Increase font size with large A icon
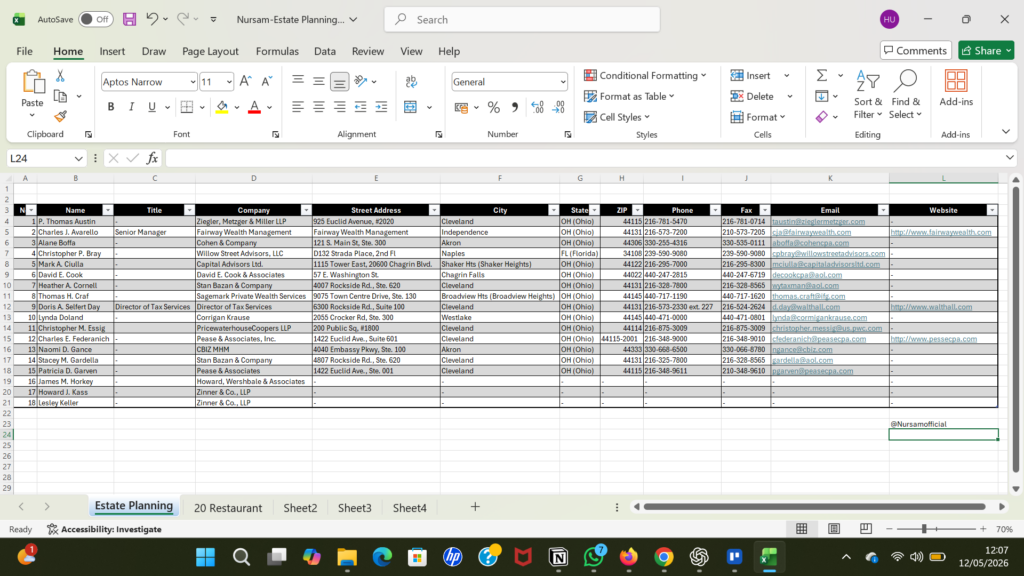 (245, 82)
